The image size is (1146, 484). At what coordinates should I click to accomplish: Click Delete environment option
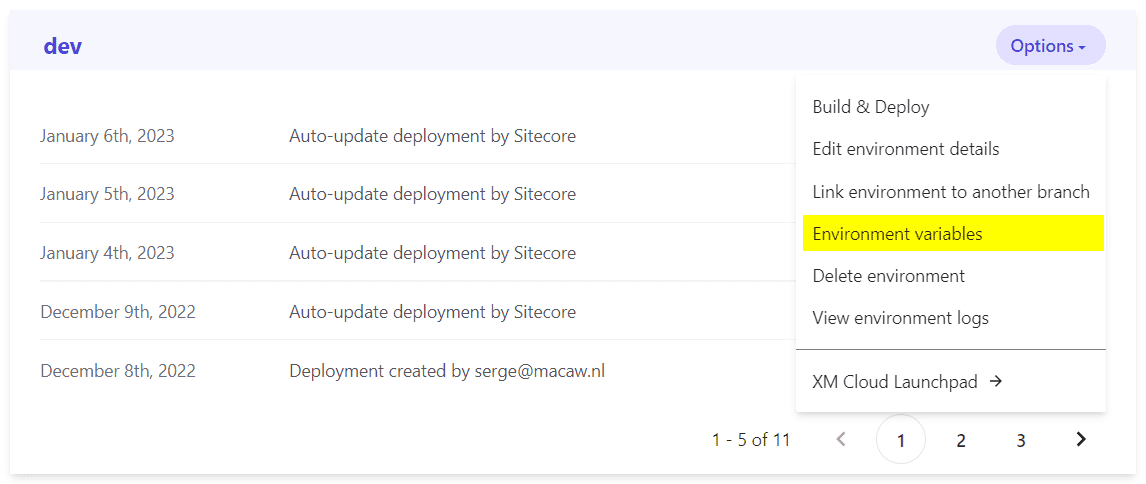(x=888, y=276)
